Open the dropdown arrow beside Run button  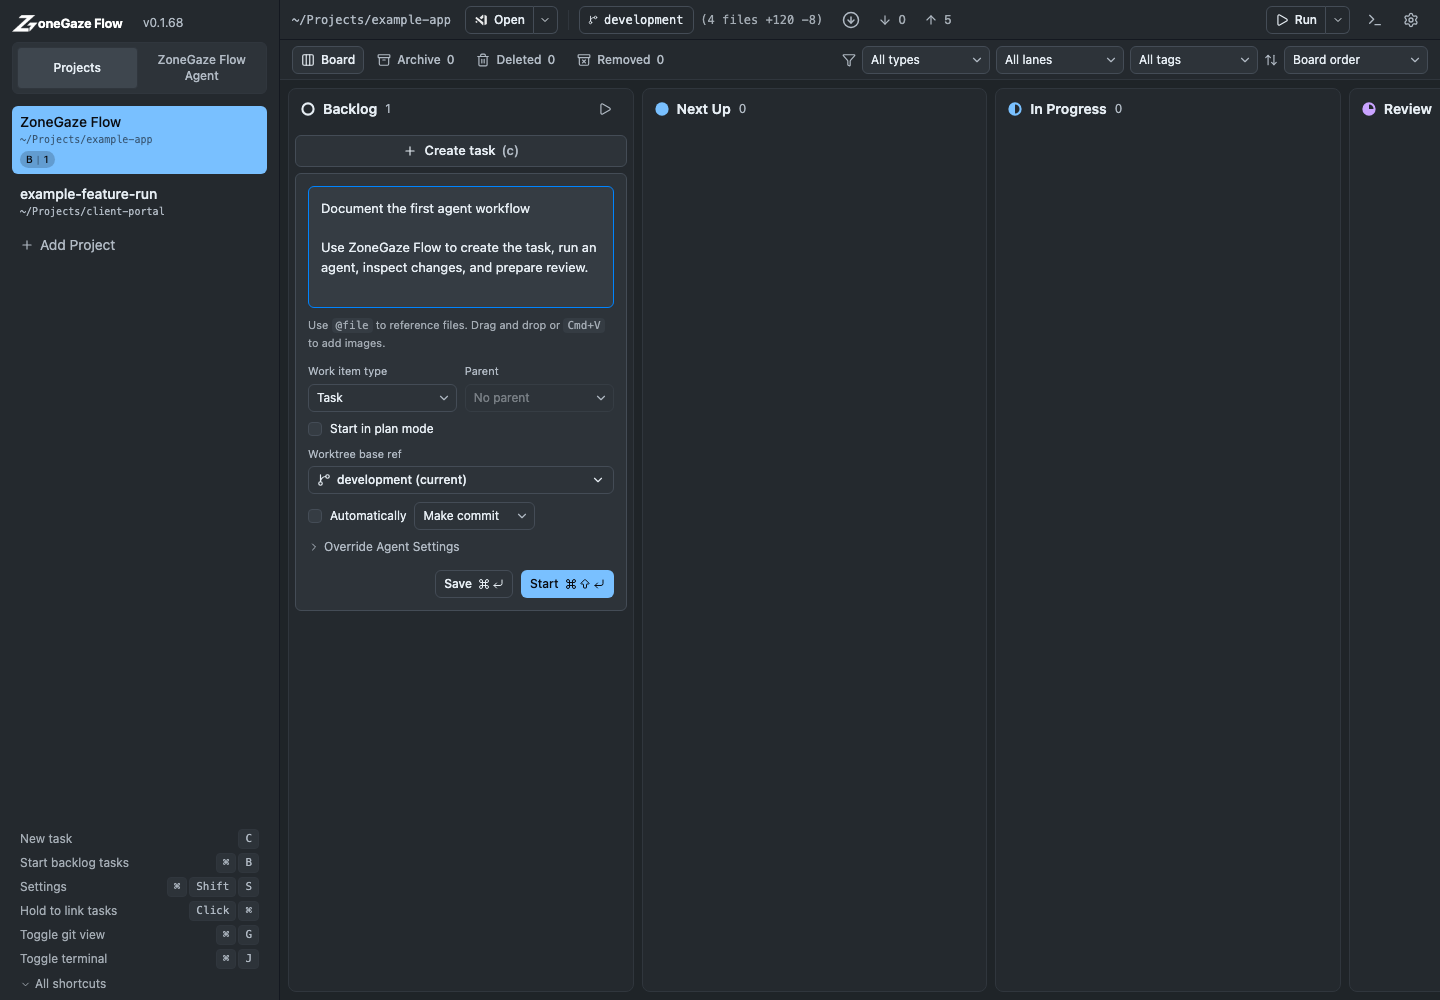[1338, 20]
